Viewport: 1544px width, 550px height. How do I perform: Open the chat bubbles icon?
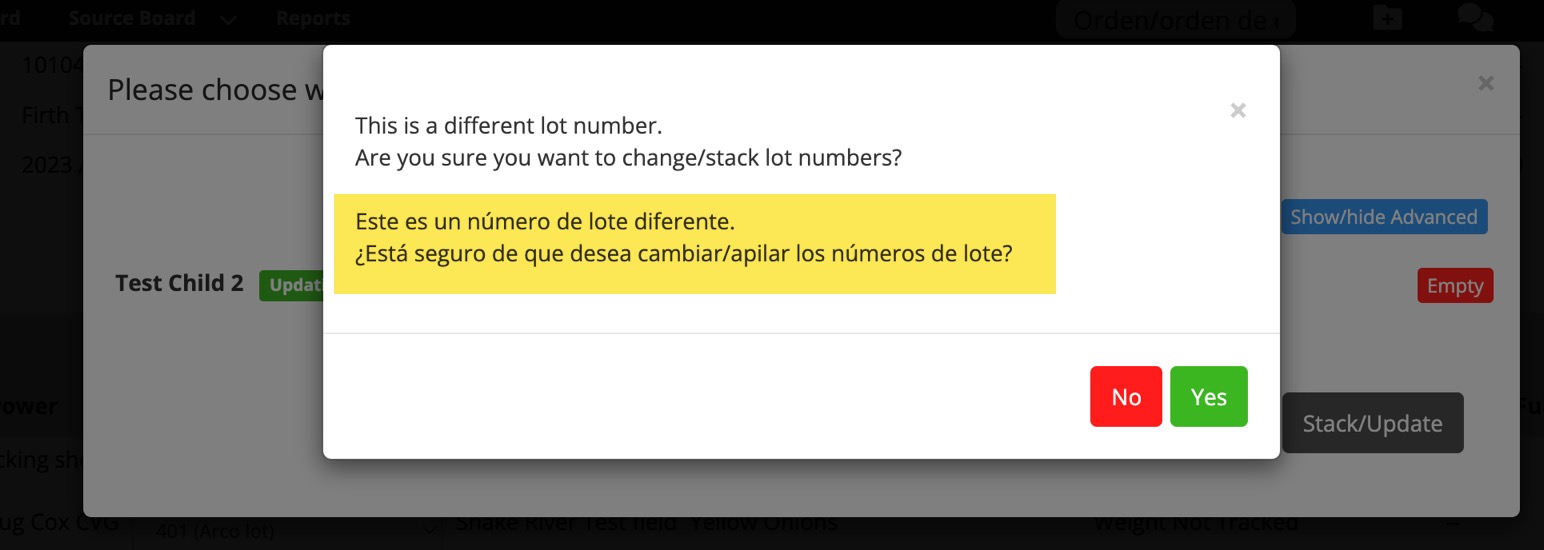click(x=1475, y=18)
